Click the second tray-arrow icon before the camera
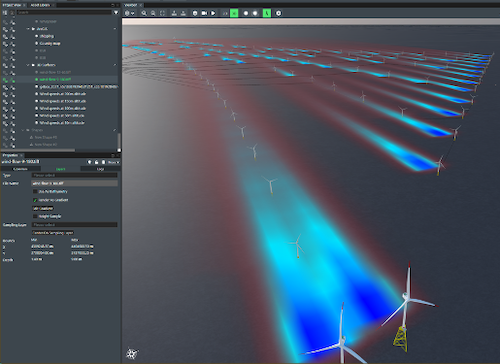The image size is (500, 364). pos(183,13)
